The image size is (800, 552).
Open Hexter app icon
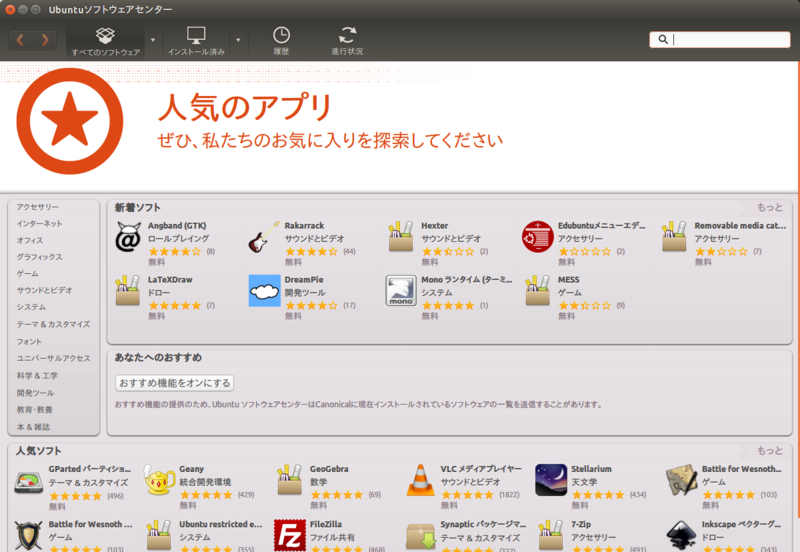click(401, 237)
